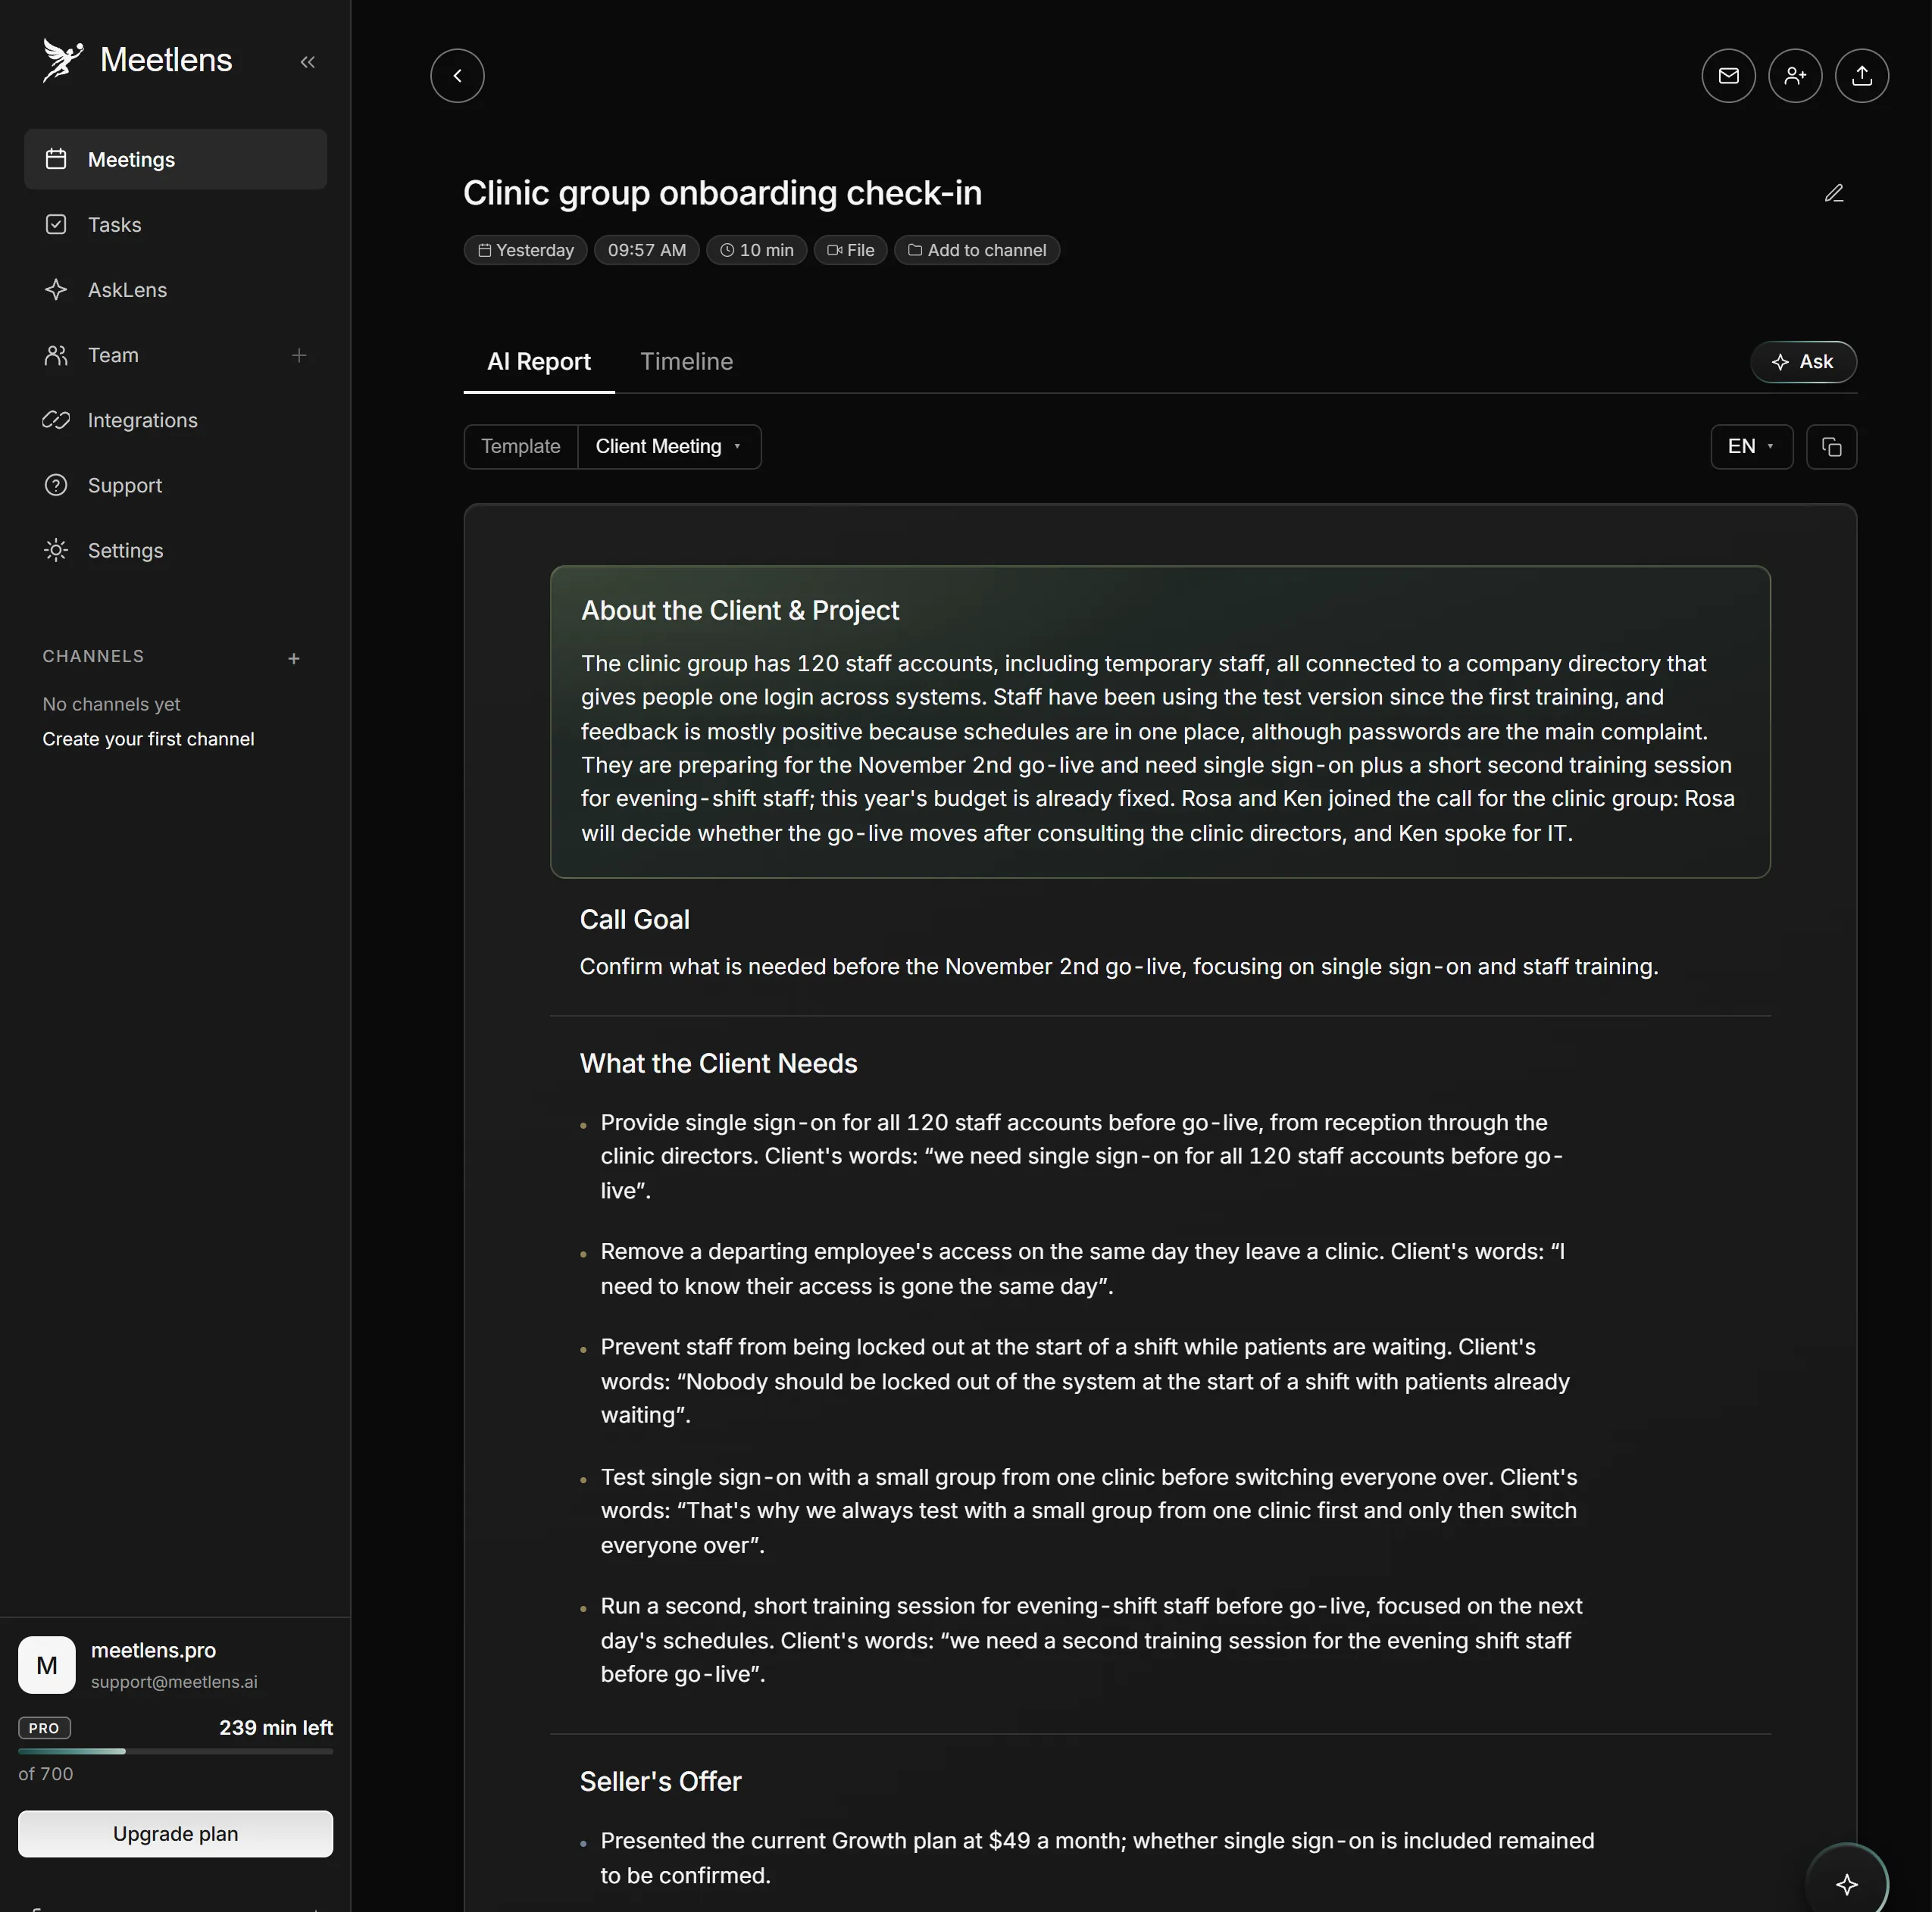The width and height of the screenshot is (1932, 1912).
Task: Click the add person invite icon
Action: click(1795, 76)
